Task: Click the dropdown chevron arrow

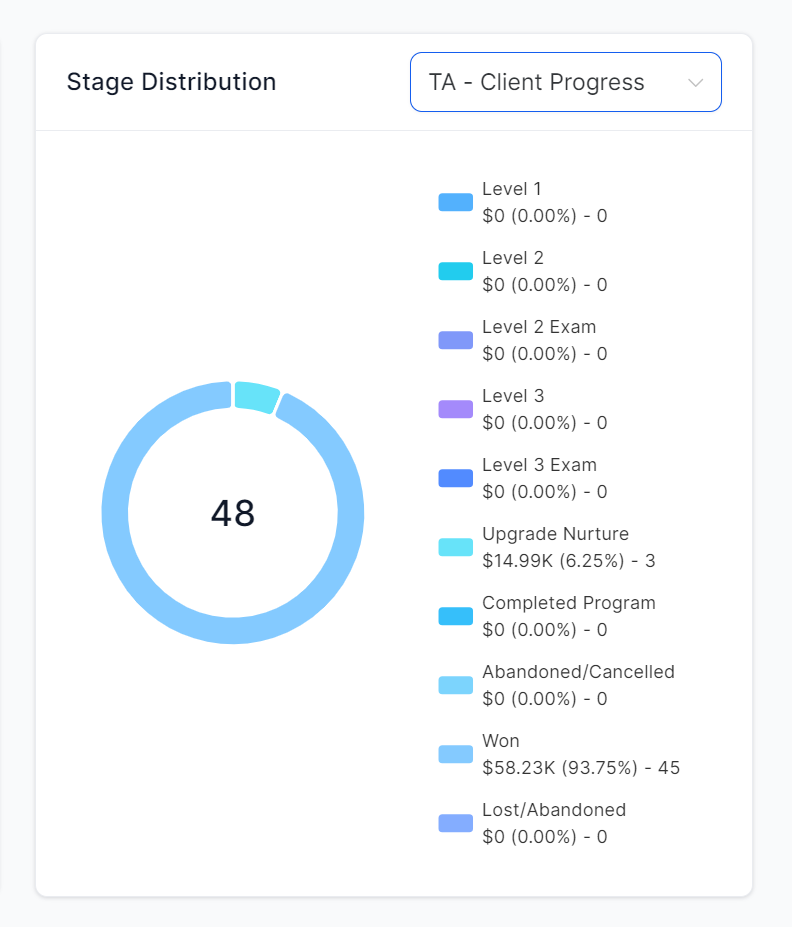Action: pyautogui.click(x=696, y=82)
